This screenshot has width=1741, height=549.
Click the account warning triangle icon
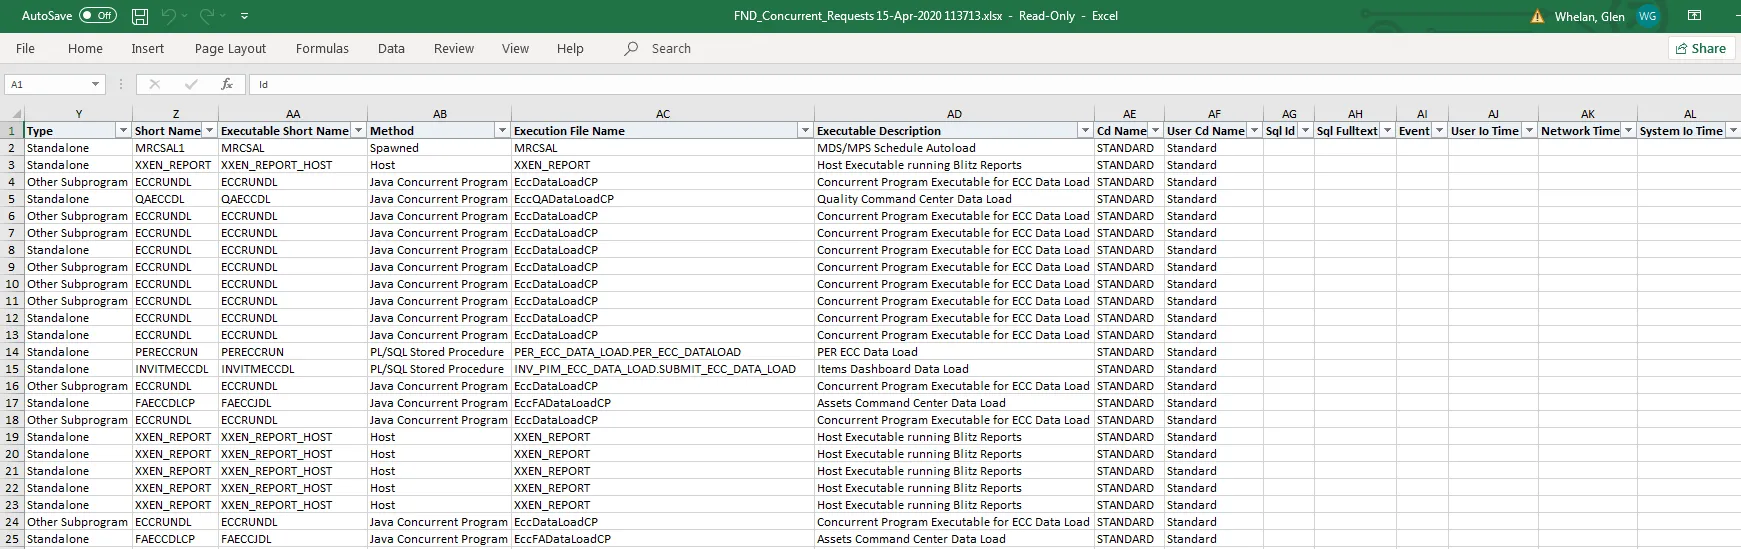[1537, 16]
